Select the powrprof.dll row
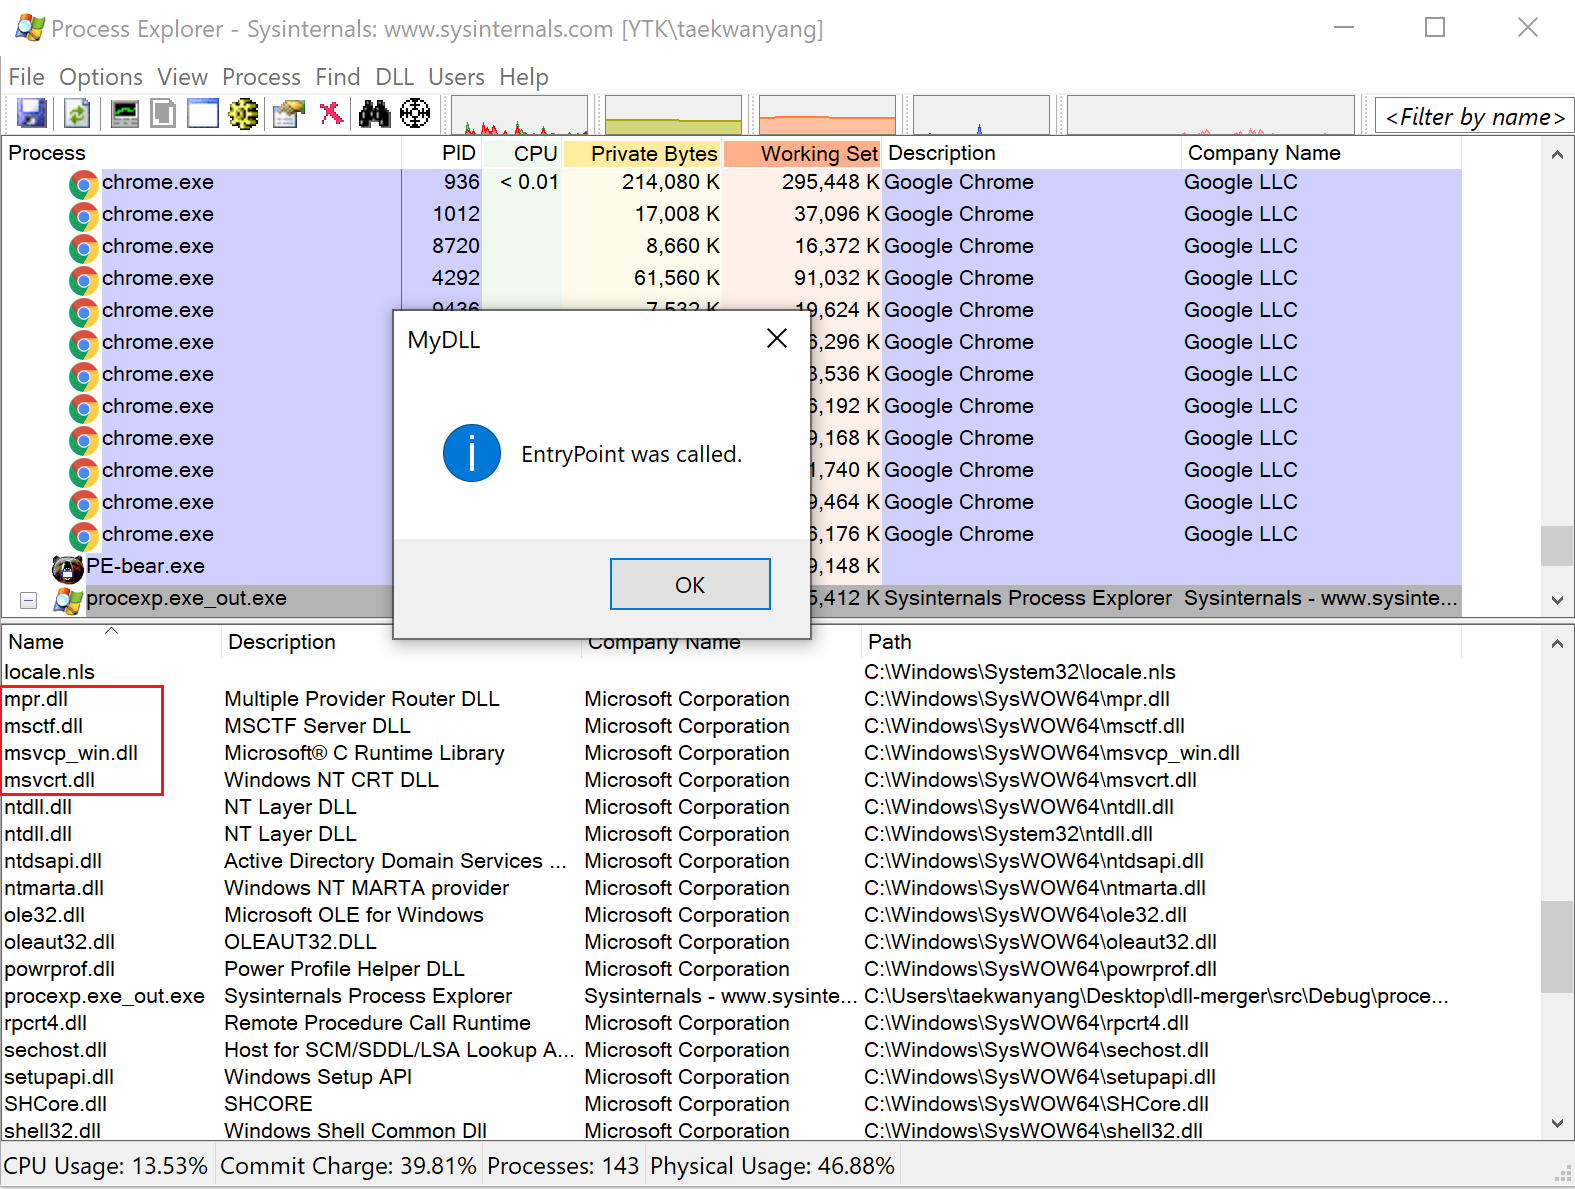 coord(731,969)
